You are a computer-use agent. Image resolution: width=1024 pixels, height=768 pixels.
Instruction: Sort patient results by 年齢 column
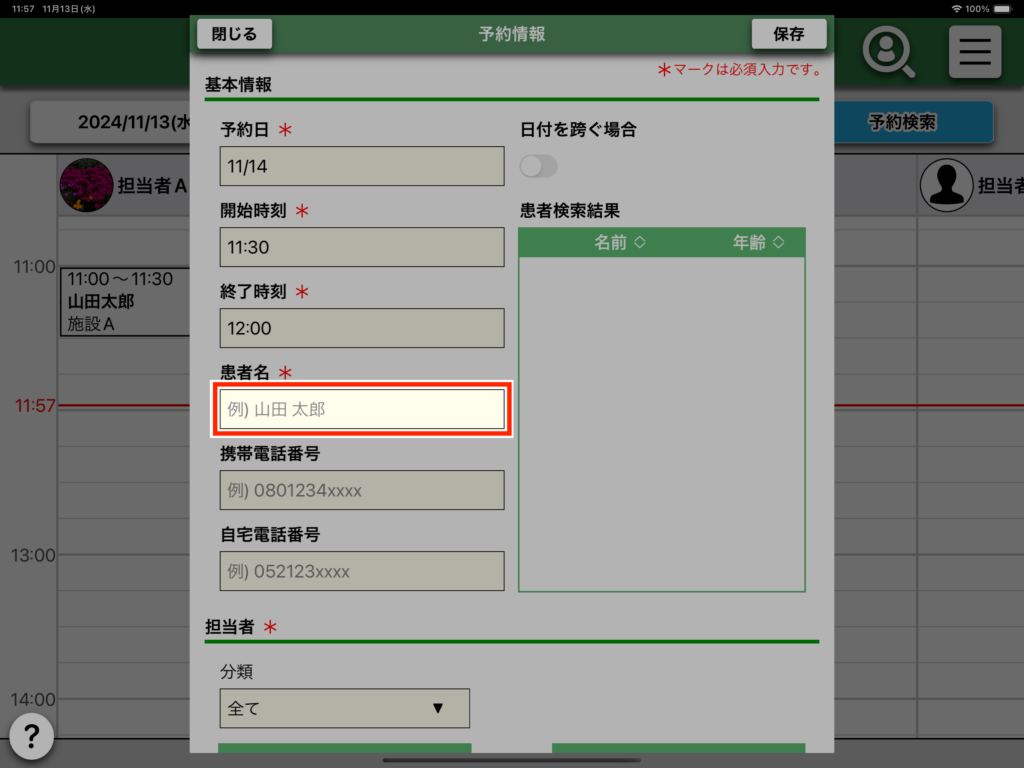[x=757, y=243]
